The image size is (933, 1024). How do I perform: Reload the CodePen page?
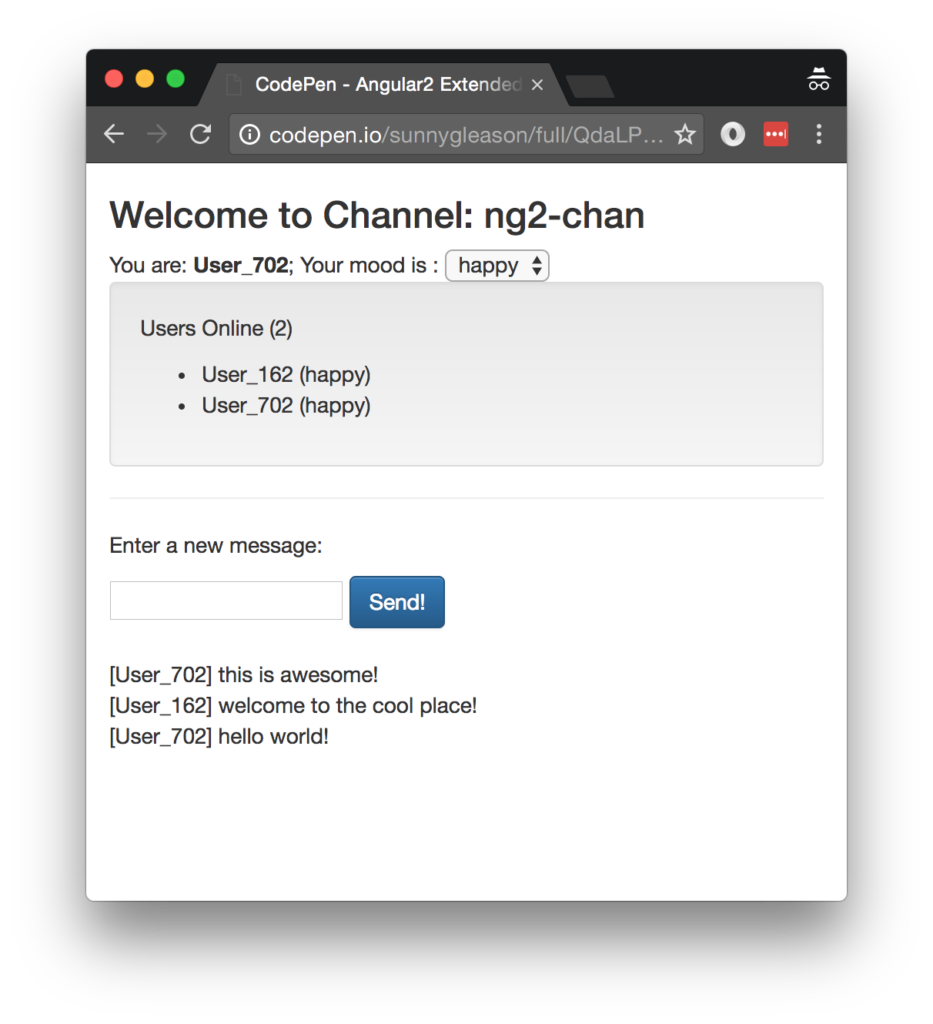coord(200,135)
